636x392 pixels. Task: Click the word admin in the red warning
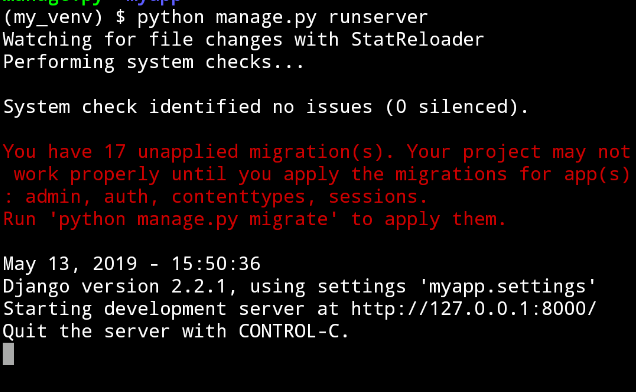coord(53,197)
